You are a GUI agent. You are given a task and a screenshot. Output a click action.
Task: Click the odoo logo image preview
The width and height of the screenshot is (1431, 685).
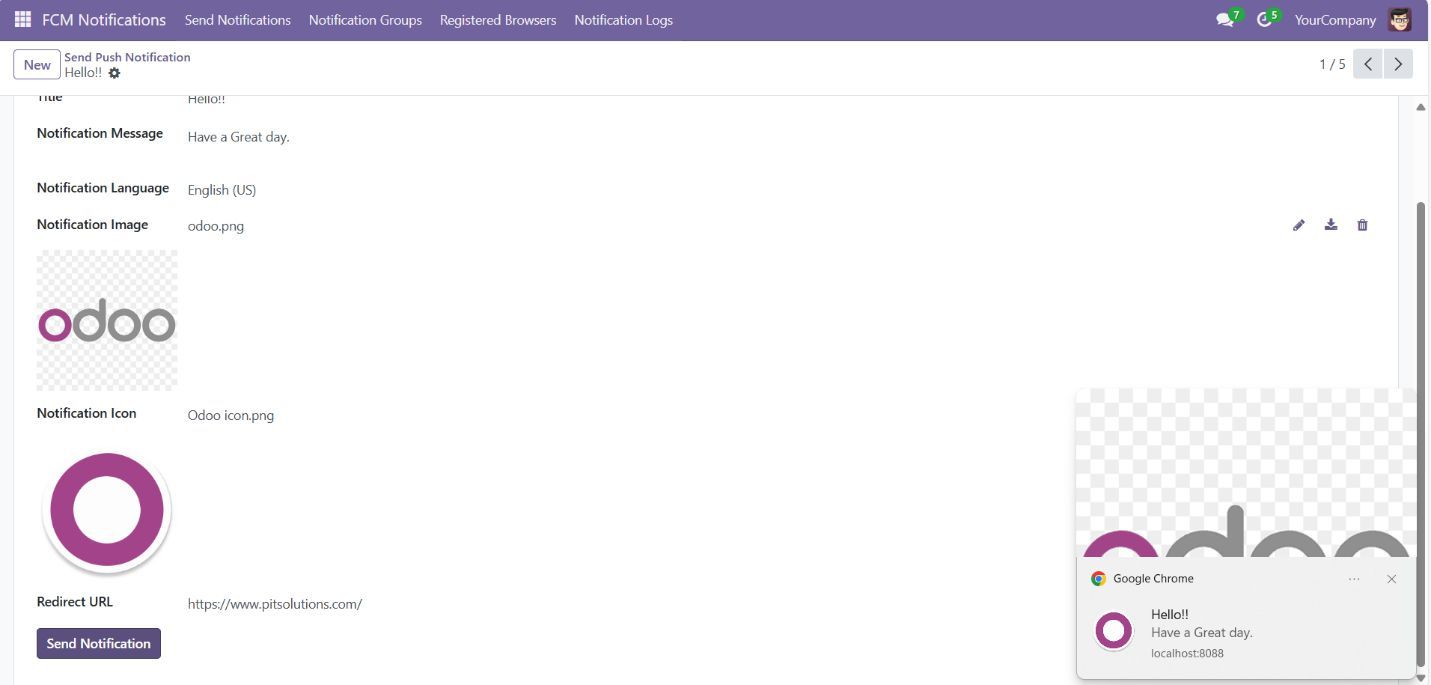(106, 320)
